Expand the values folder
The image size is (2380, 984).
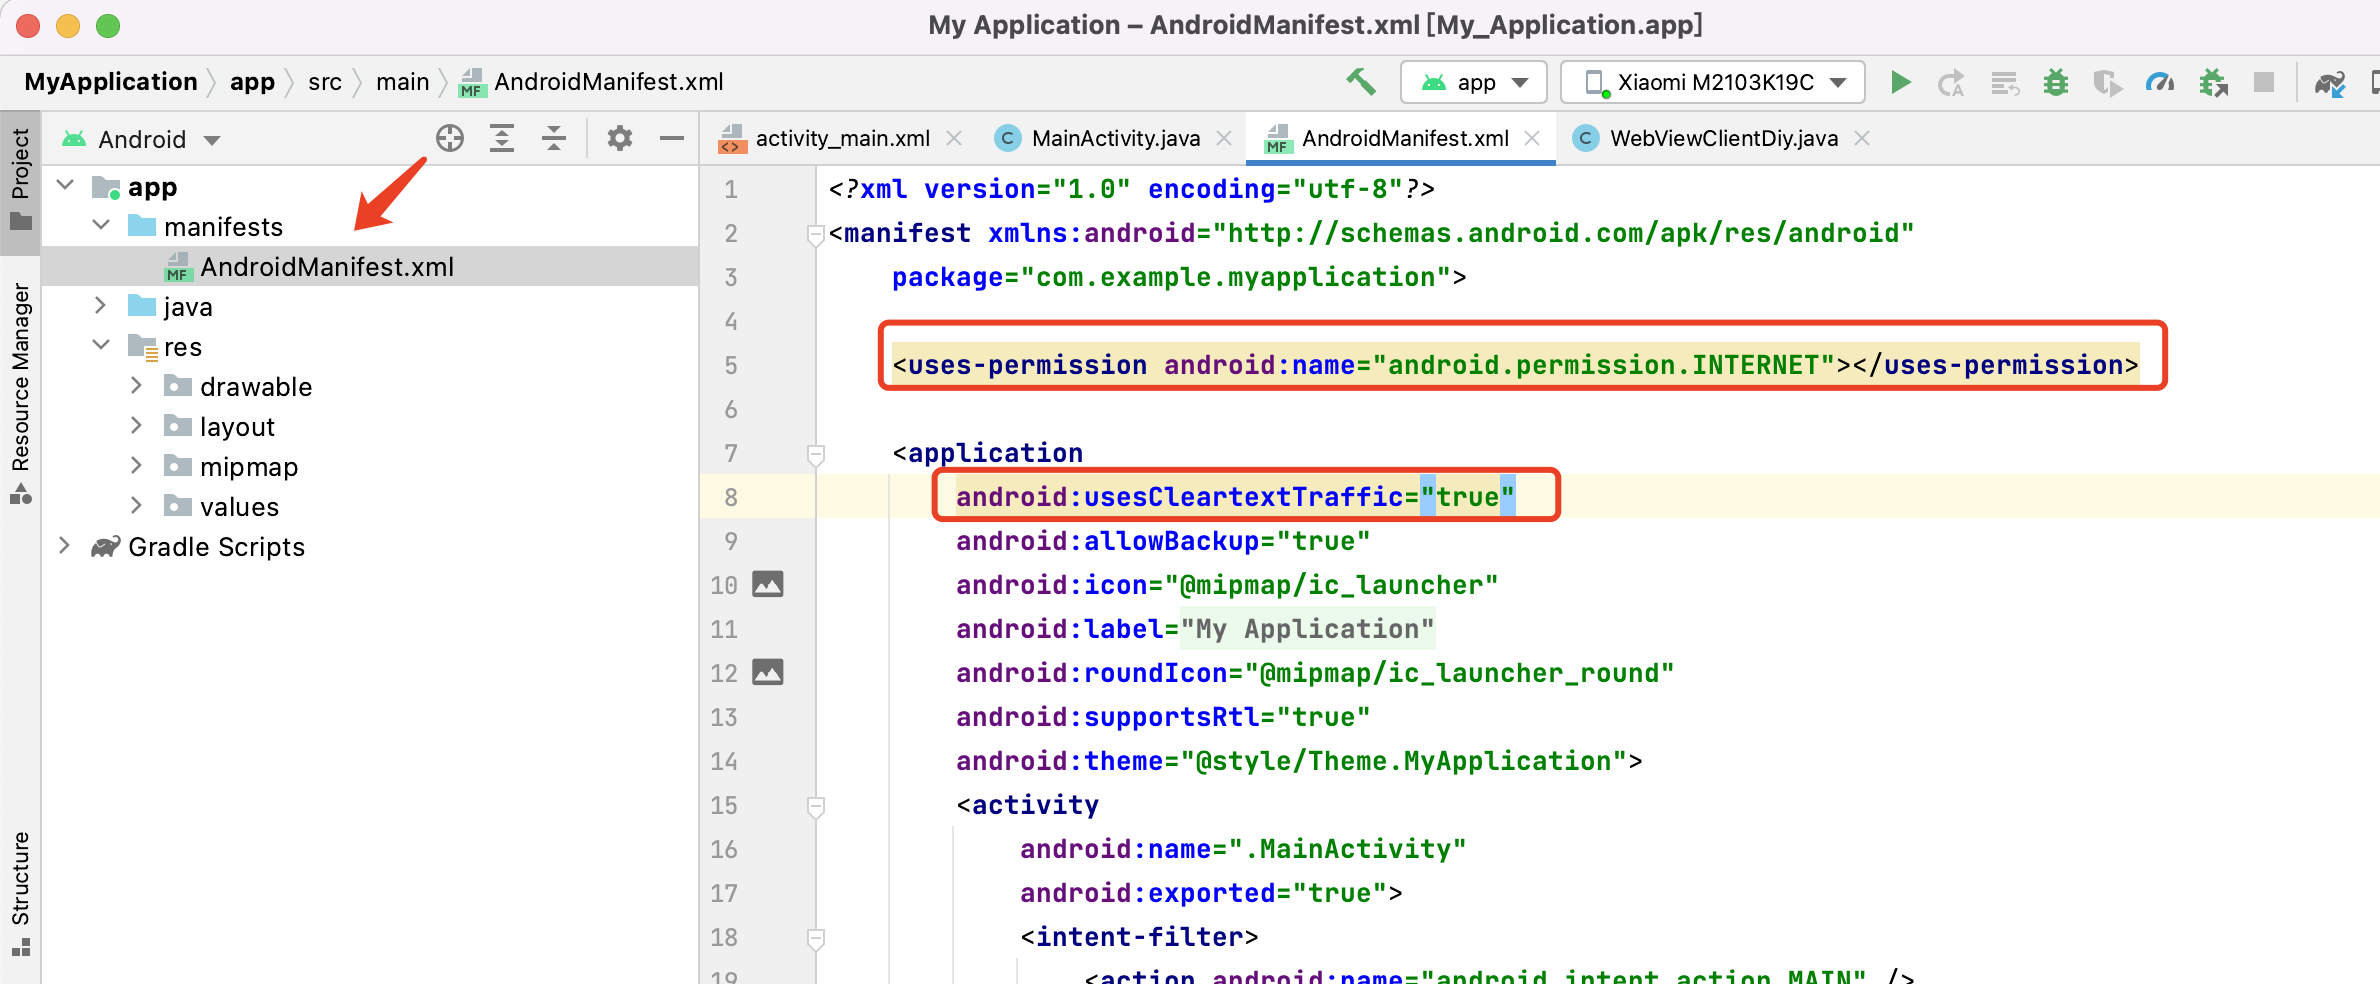(x=137, y=506)
